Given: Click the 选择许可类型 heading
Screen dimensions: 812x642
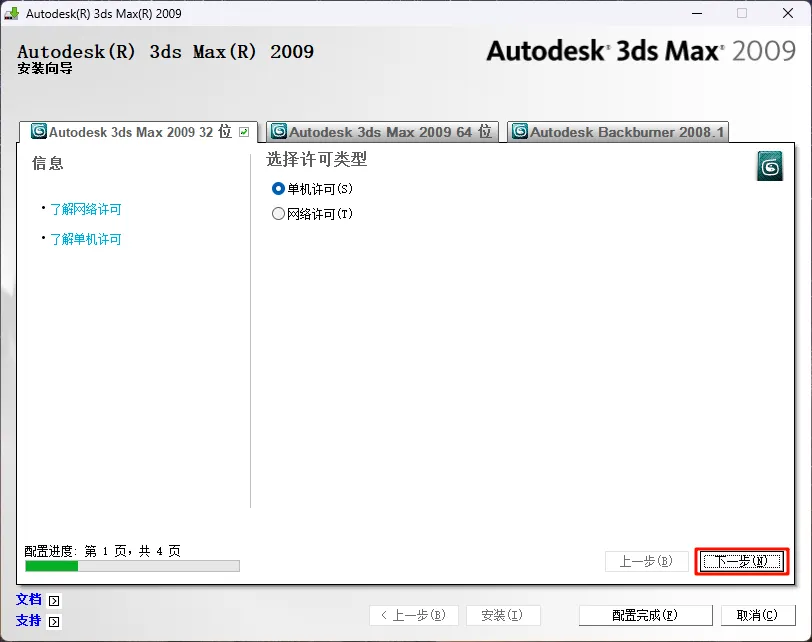Looking at the screenshot, I should pos(316,159).
